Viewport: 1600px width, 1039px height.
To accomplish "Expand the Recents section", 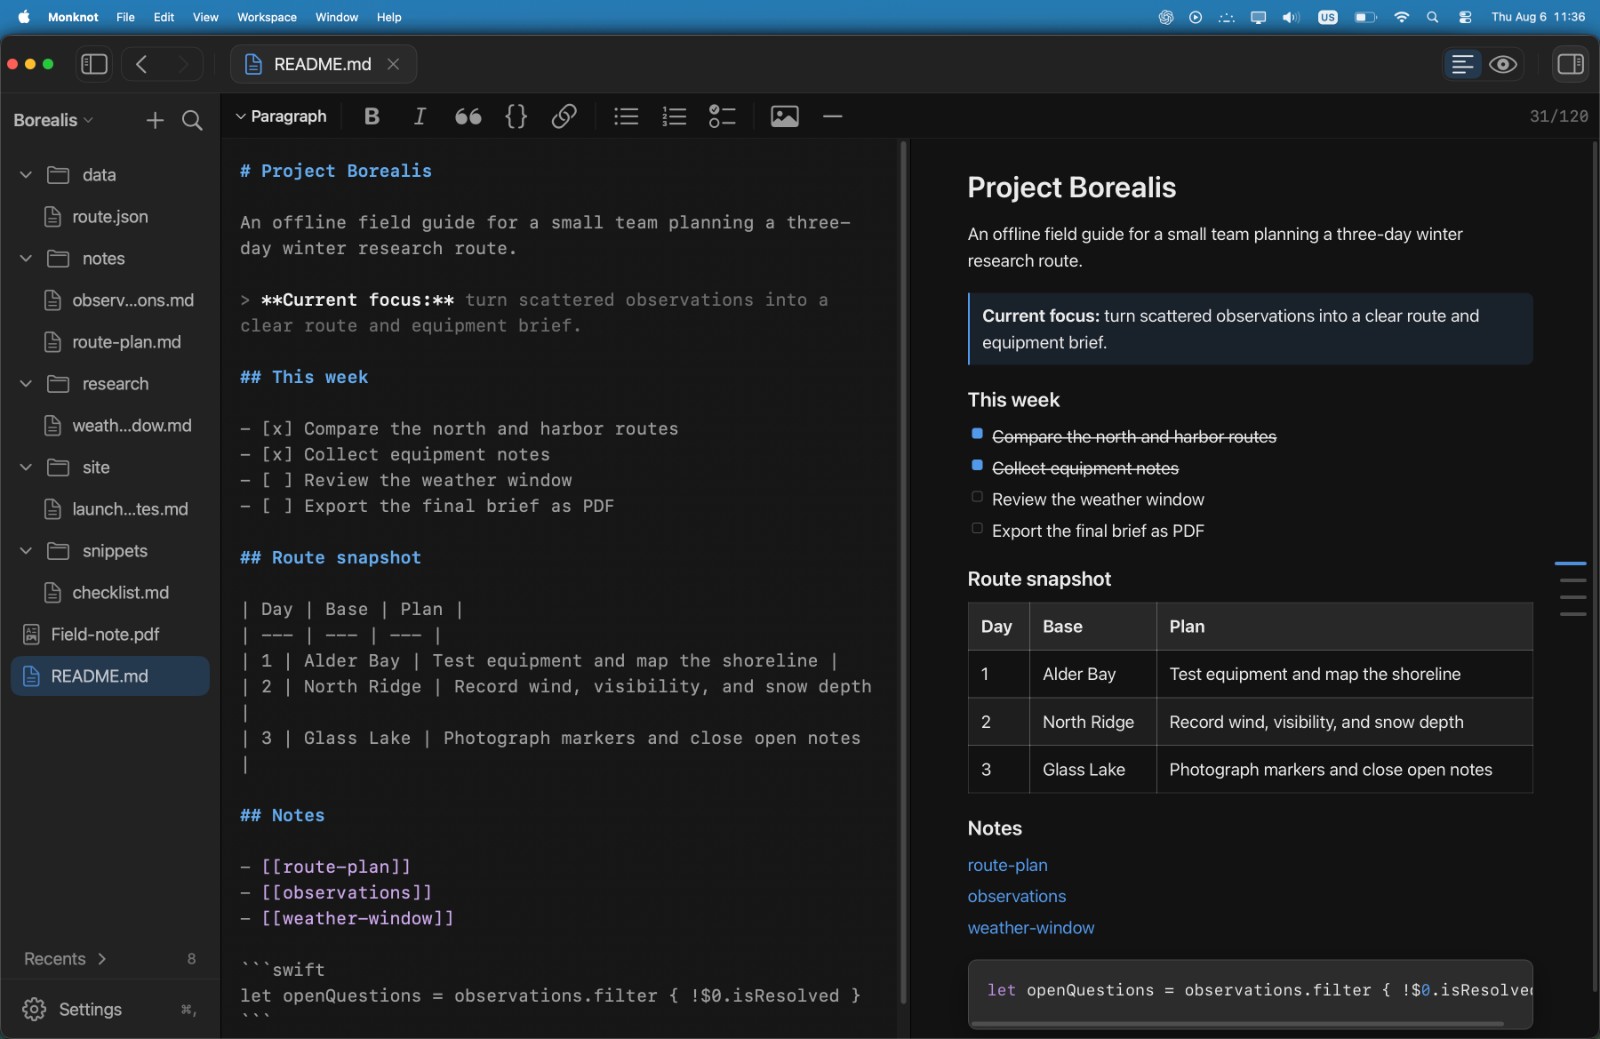I will point(65,959).
